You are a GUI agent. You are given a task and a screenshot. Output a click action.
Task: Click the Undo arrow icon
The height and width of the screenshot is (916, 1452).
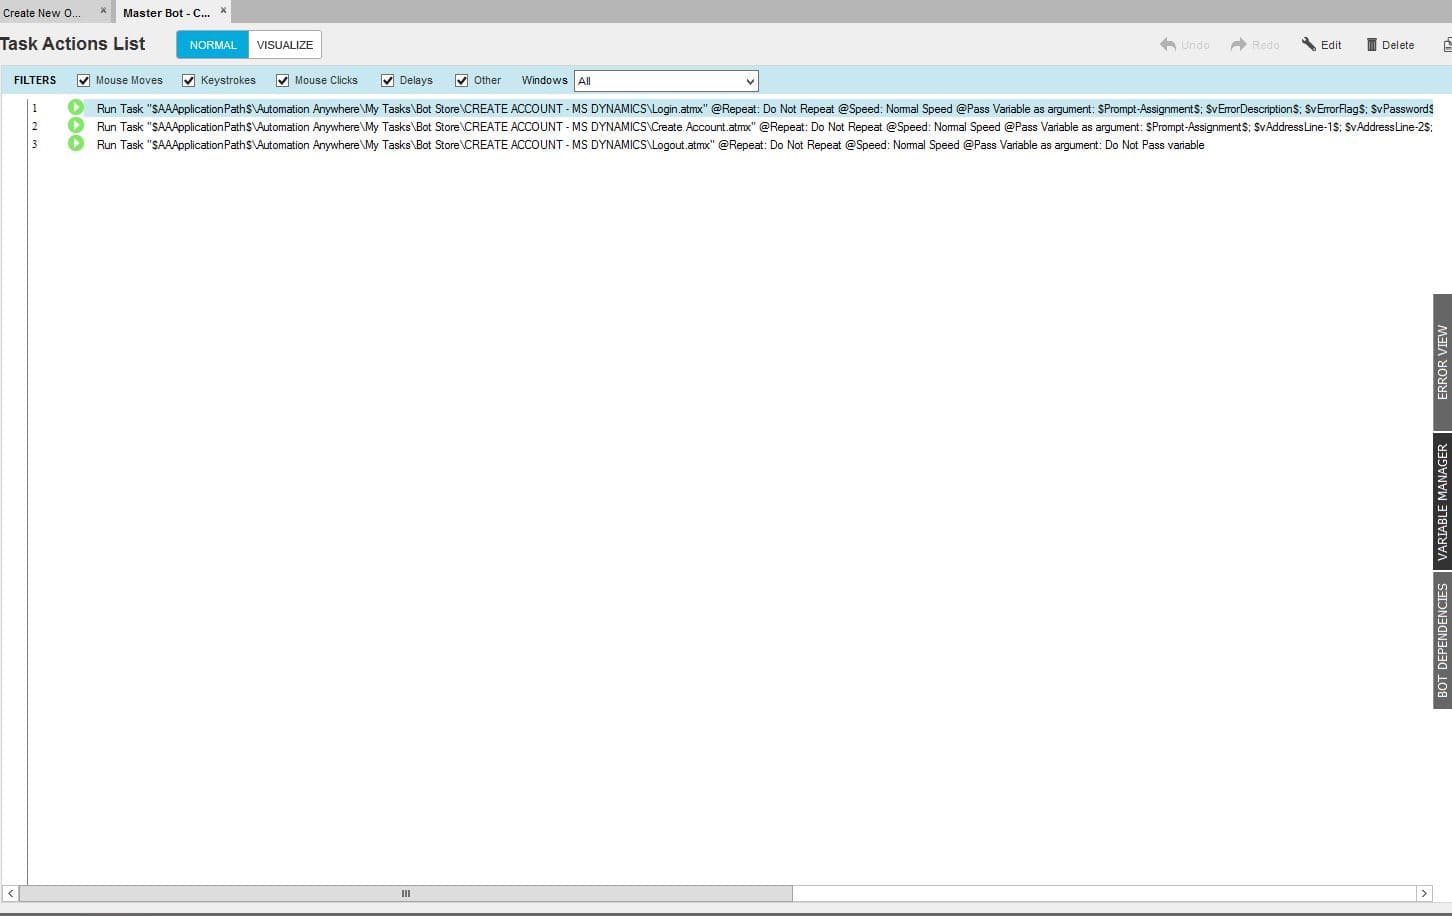click(1168, 44)
